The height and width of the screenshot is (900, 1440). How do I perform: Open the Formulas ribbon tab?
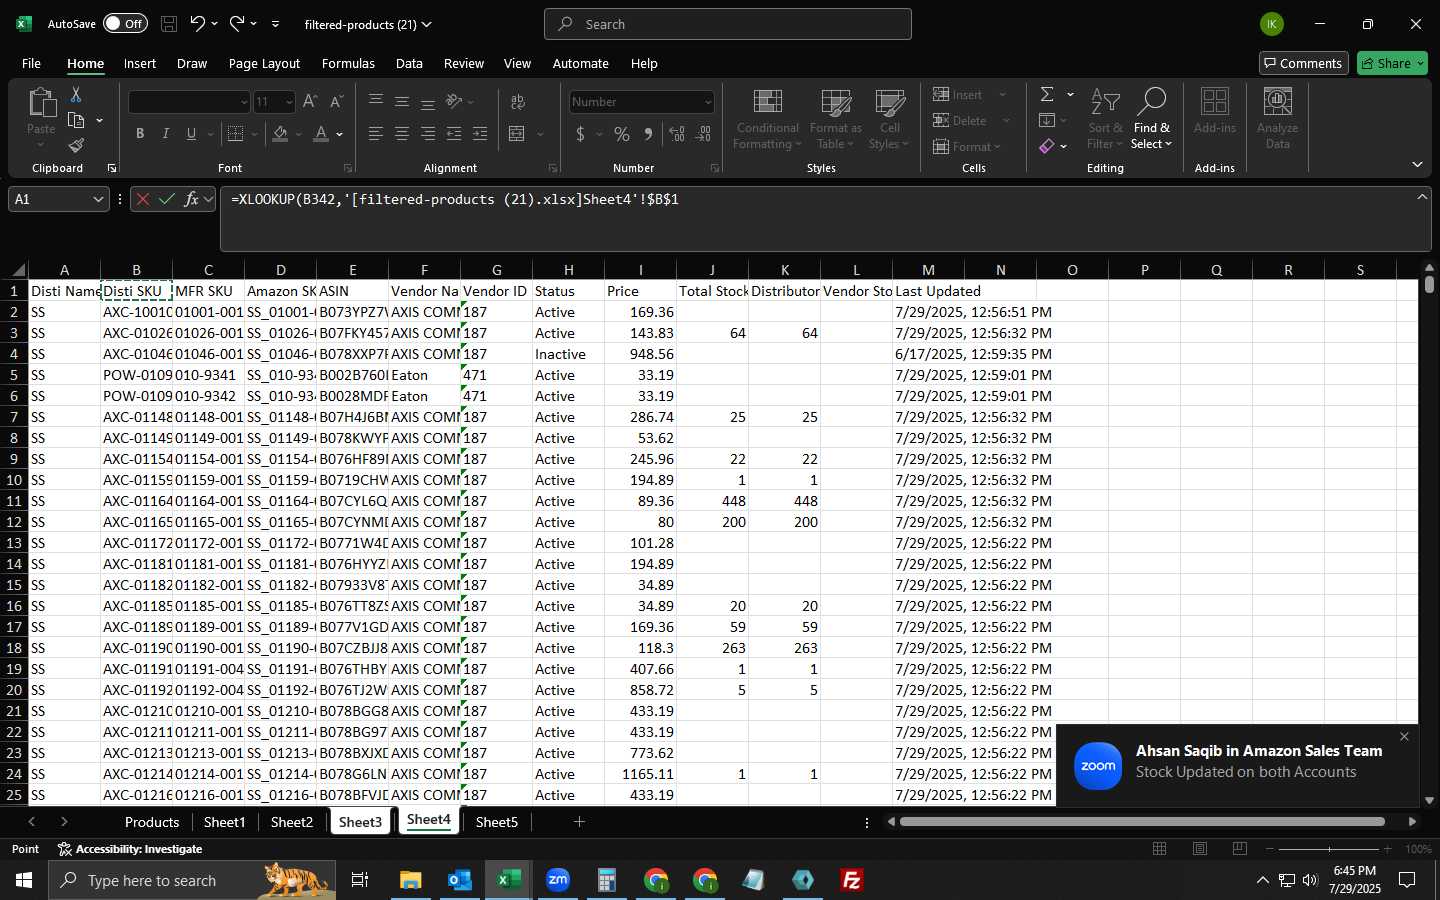348,63
